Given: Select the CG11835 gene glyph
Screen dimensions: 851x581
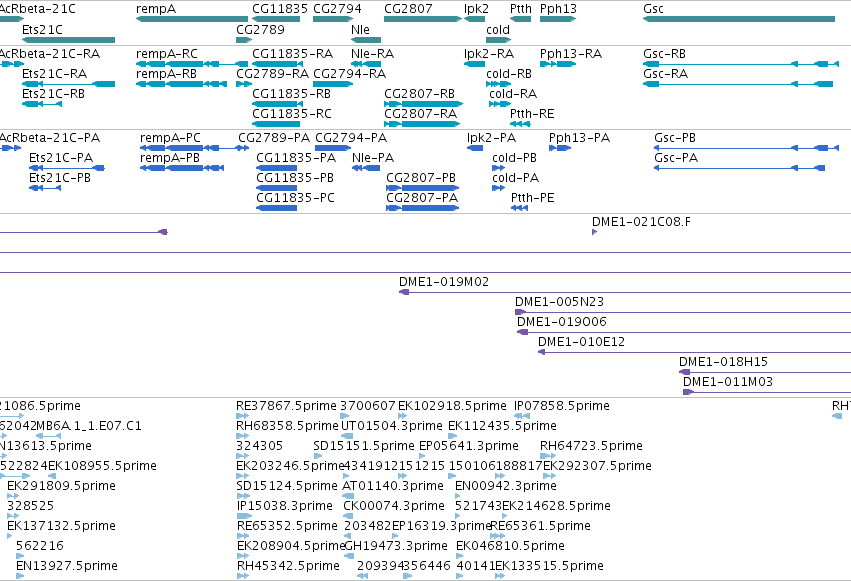Looking at the screenshot, I should pyautogui.click(x=276, y=19).
